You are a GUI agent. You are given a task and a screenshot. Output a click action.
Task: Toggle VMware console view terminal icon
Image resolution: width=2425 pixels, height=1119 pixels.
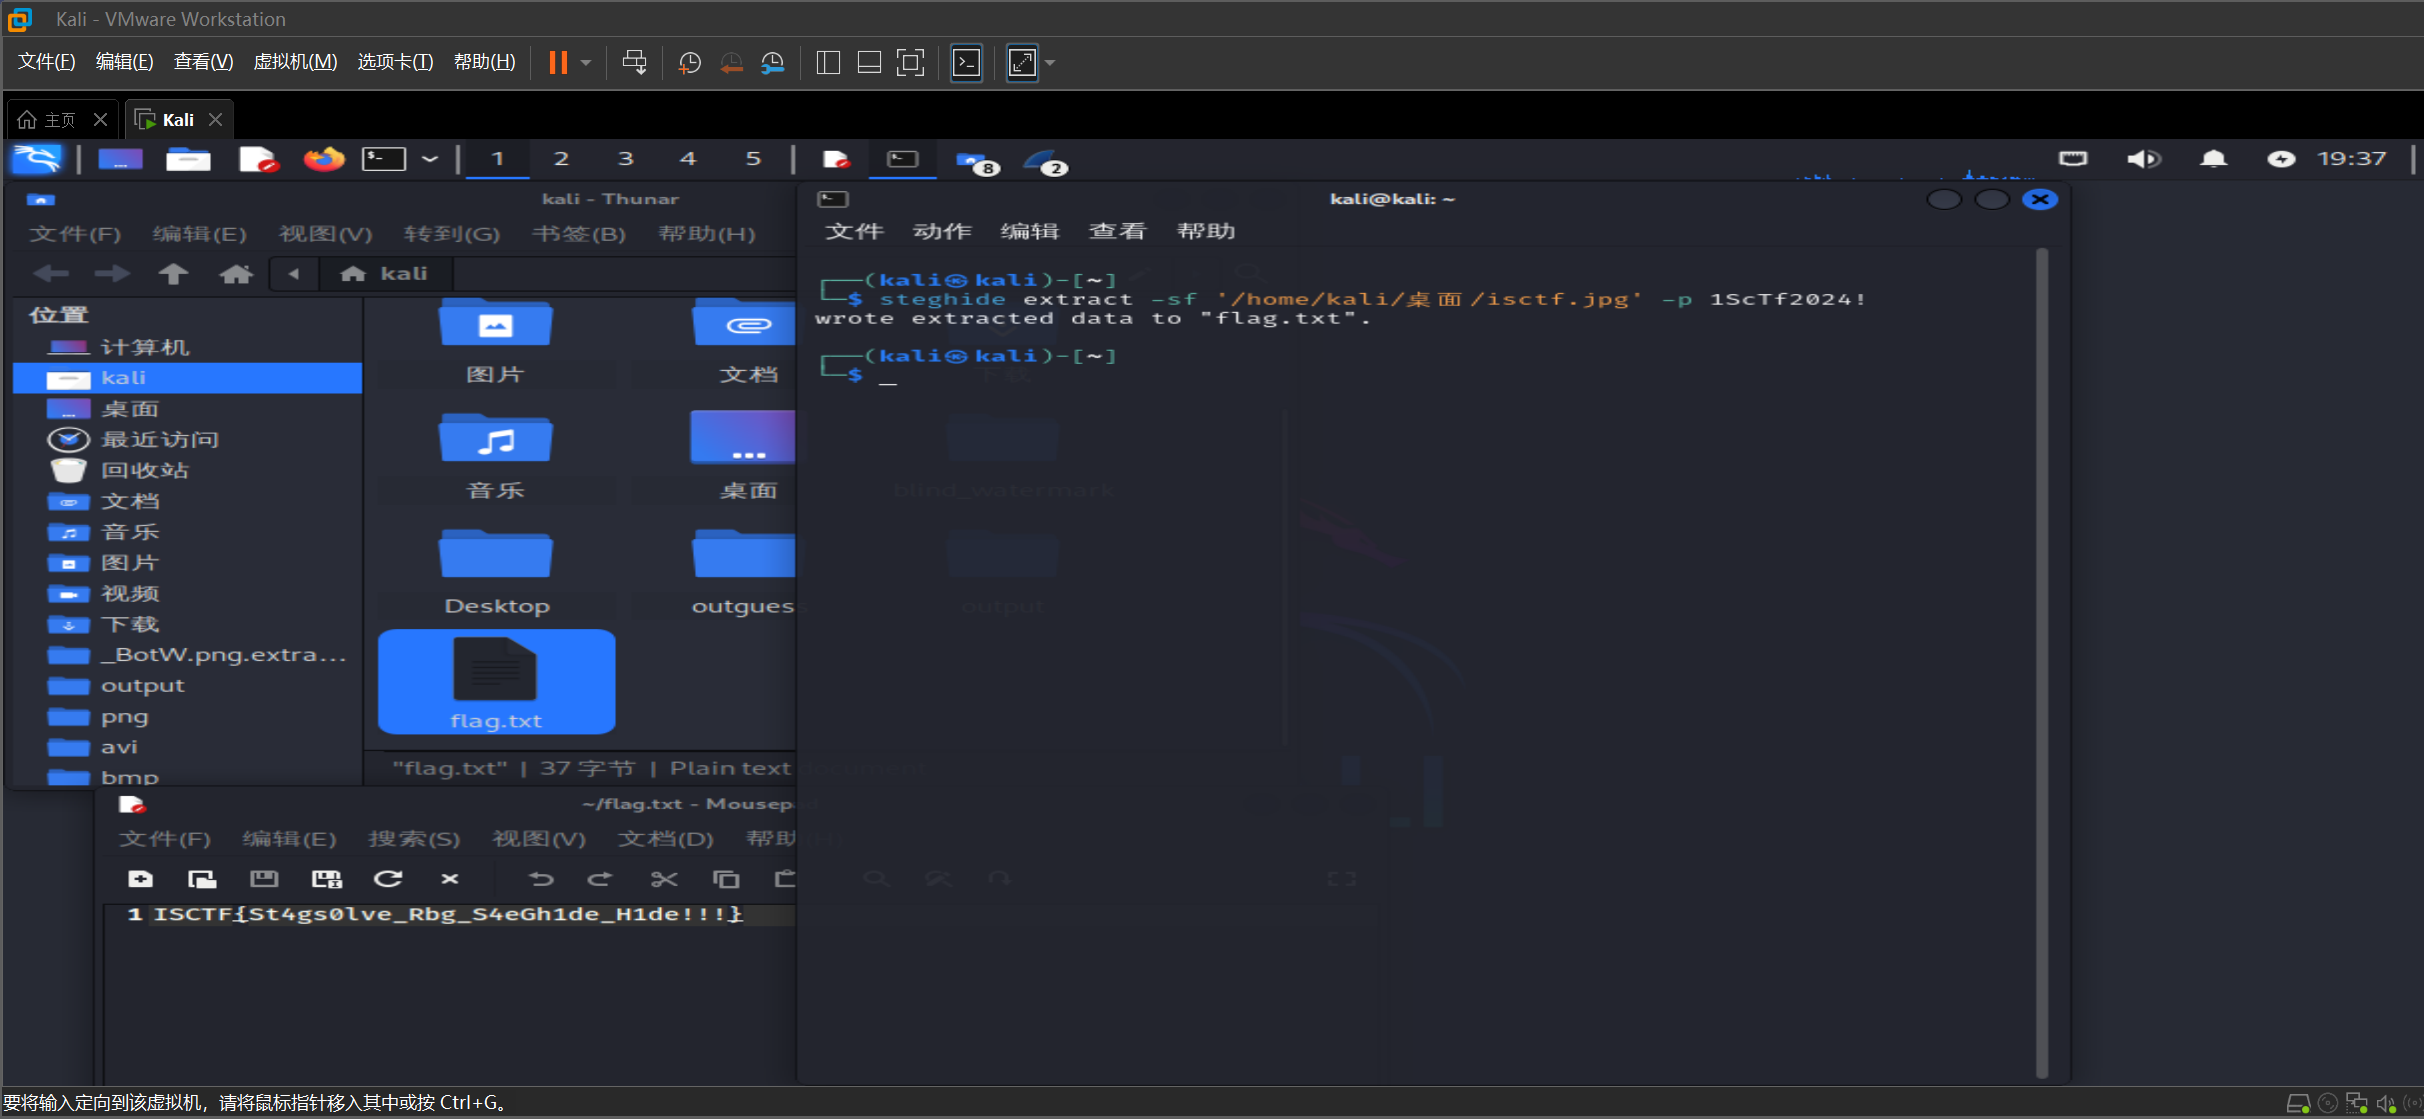(x=966, y=63)
